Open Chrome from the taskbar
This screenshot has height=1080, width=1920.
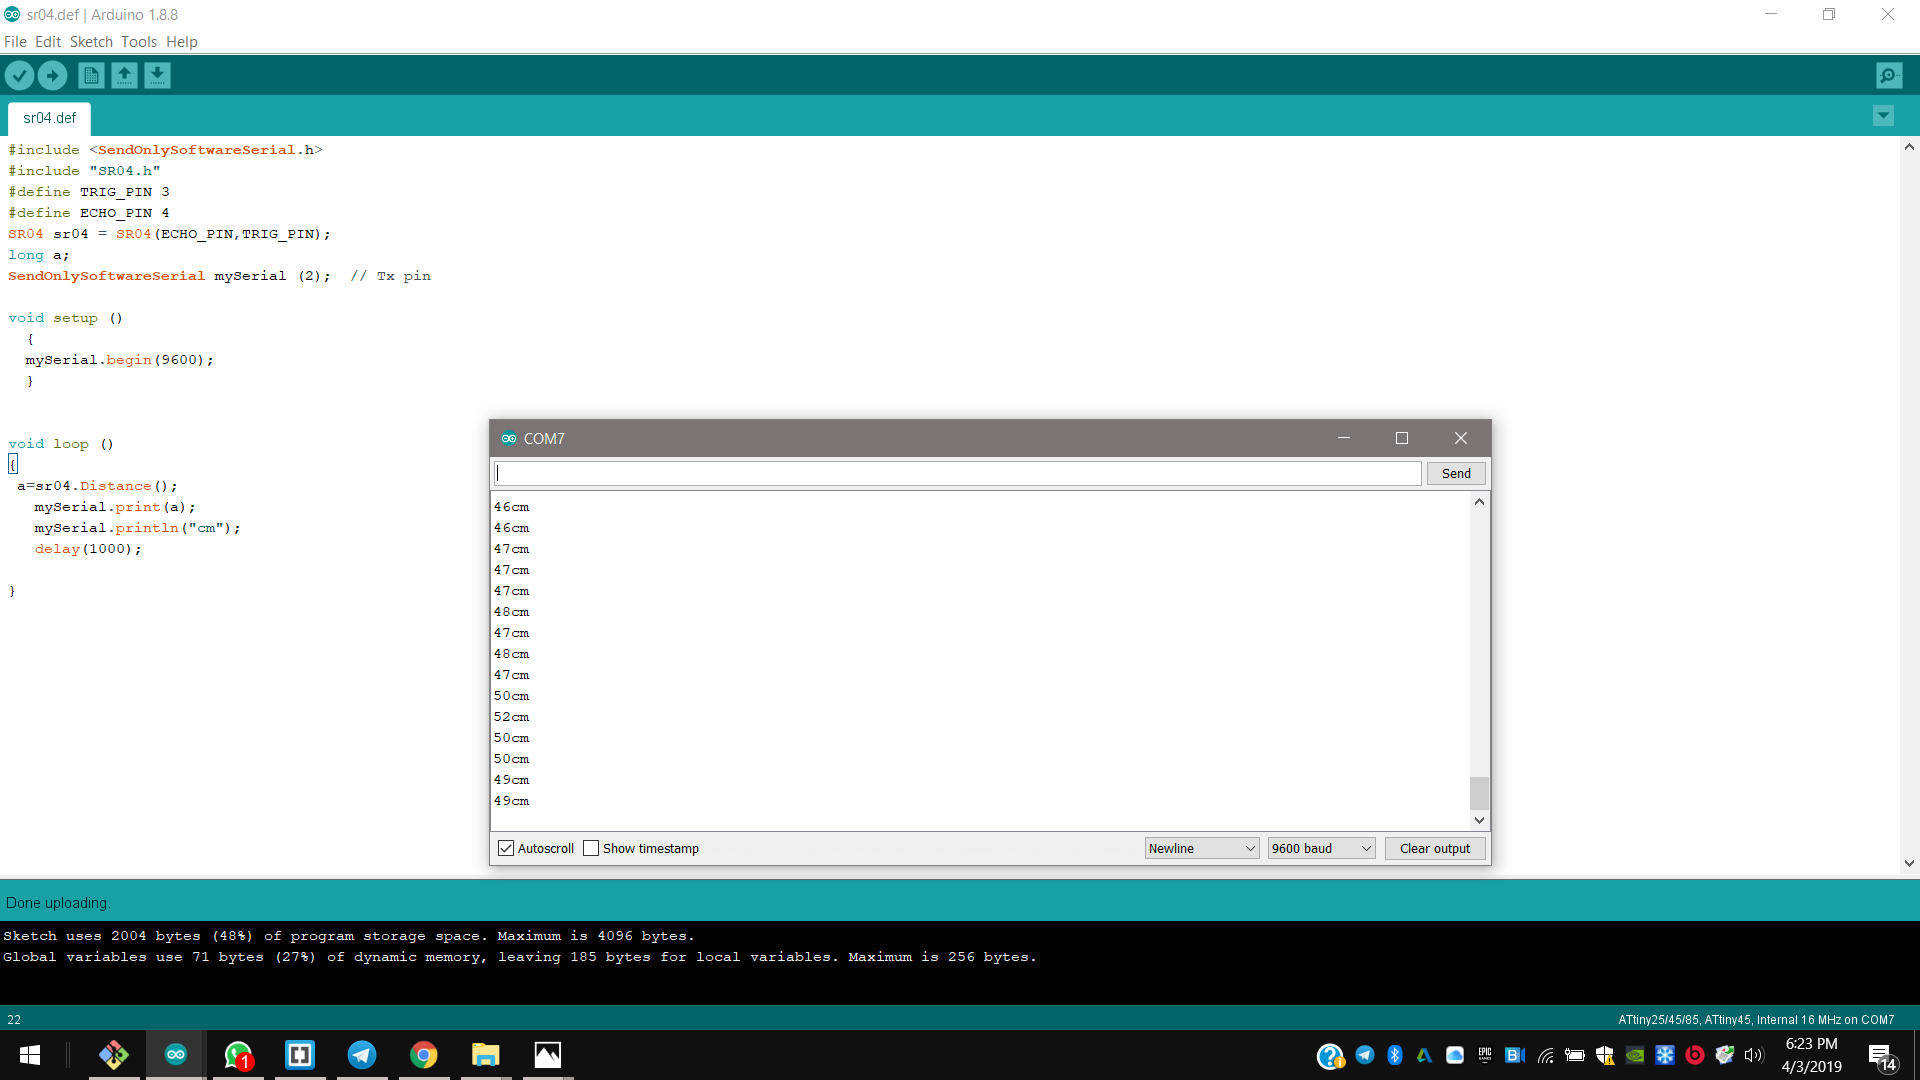click(x=423, y=1055)
